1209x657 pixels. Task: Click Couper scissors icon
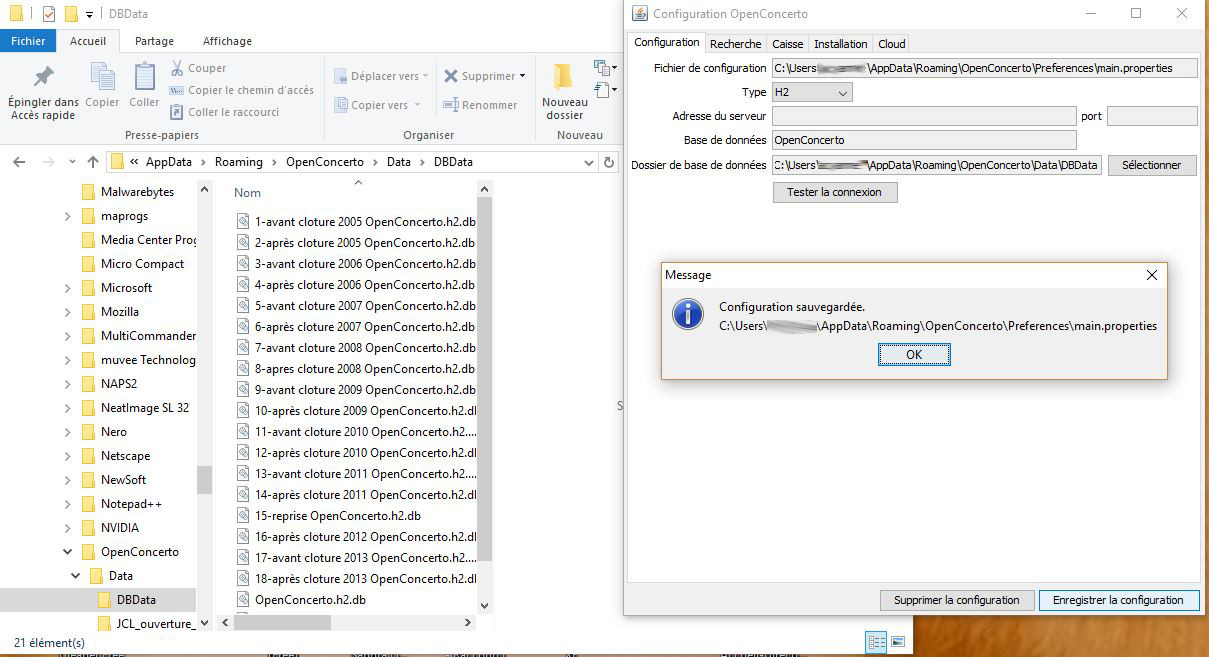pos(177,68)
